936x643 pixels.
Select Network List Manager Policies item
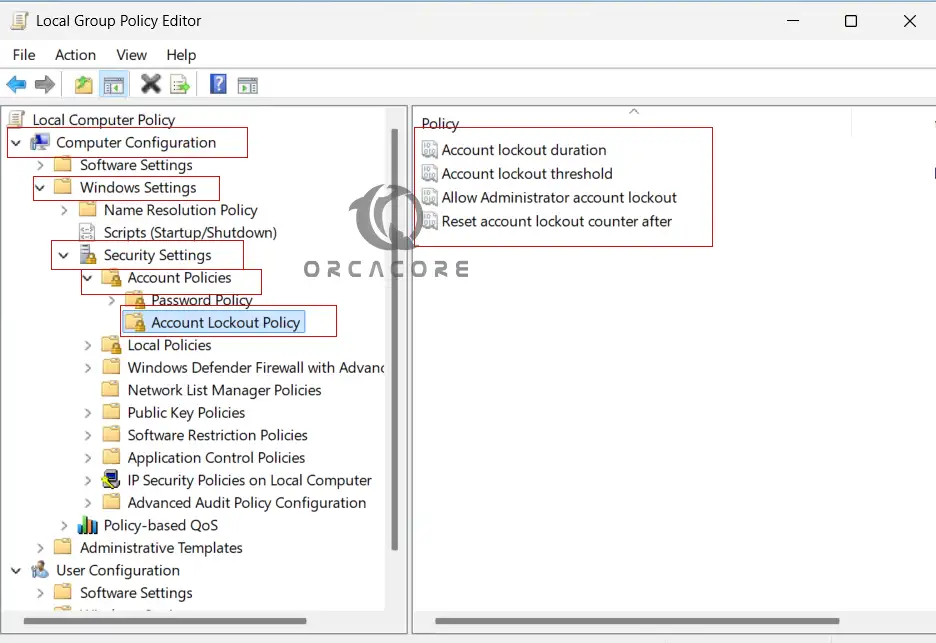(x=224, y=391)
